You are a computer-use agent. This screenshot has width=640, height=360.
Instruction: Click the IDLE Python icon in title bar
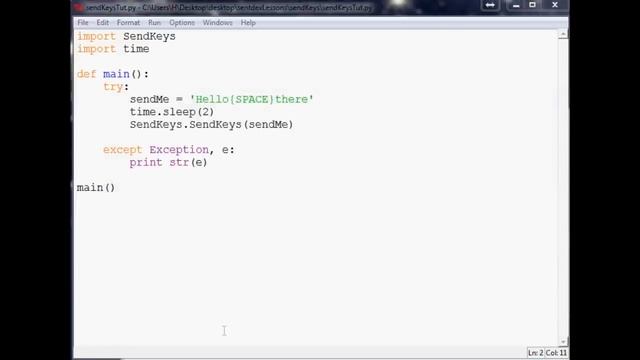pyautogui.click(x=79, y=7)
